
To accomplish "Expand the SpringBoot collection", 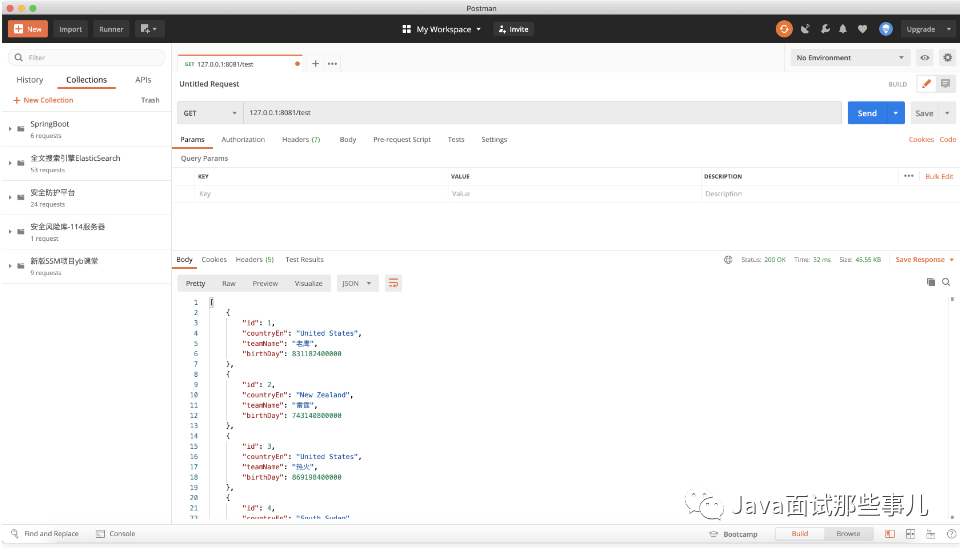I will click(x=10, y=129).
